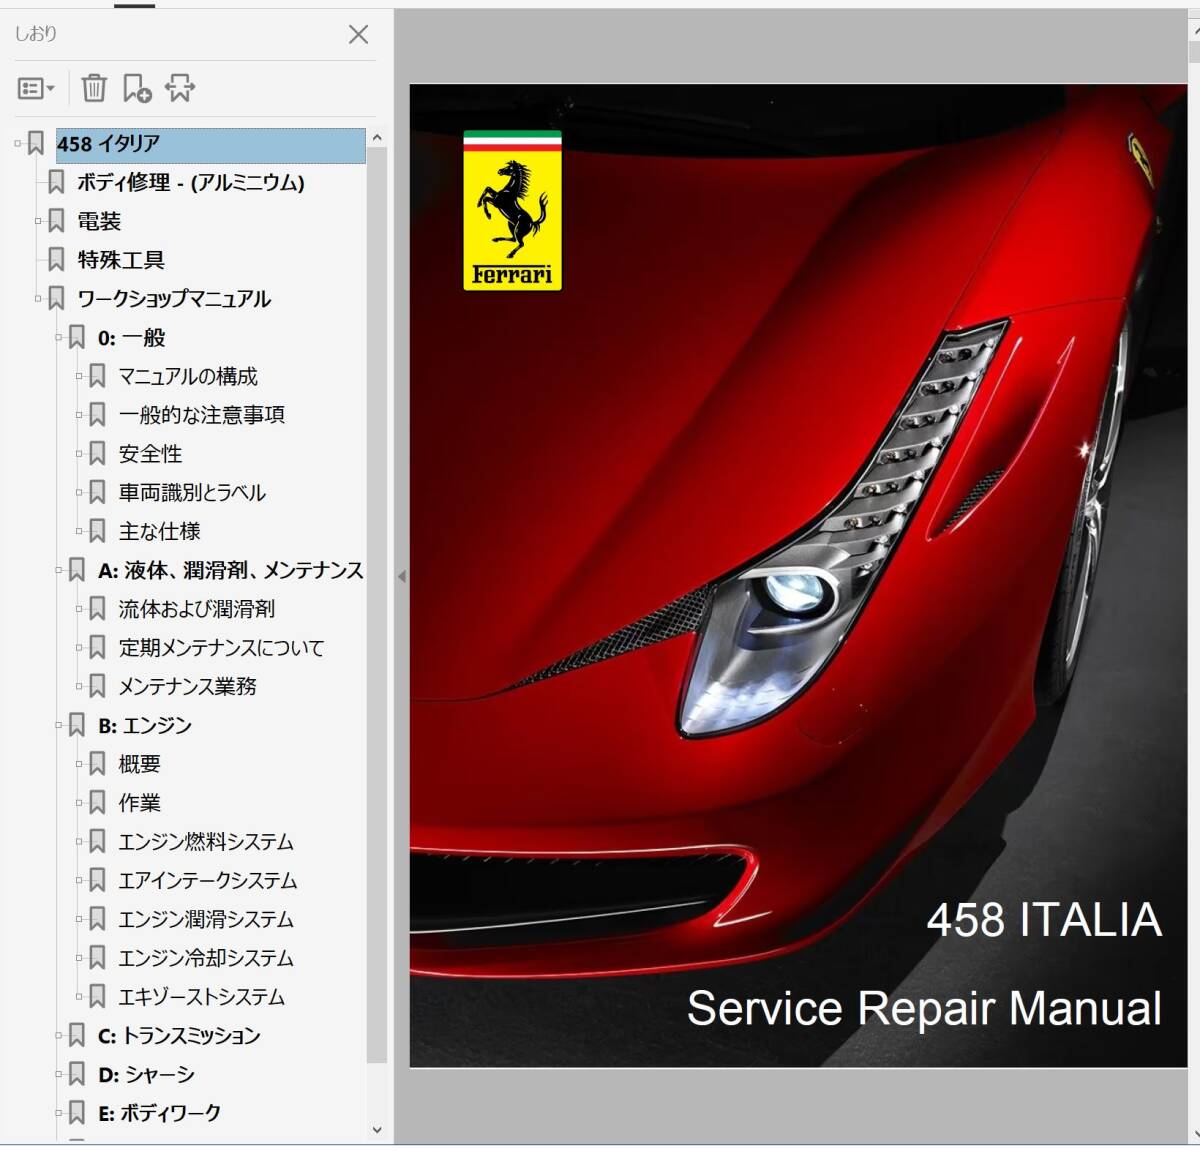Viewport: 1200px width, 1151px height.
Task: Expand the エンジン燃料システム node
Action: tap(79, 842)
